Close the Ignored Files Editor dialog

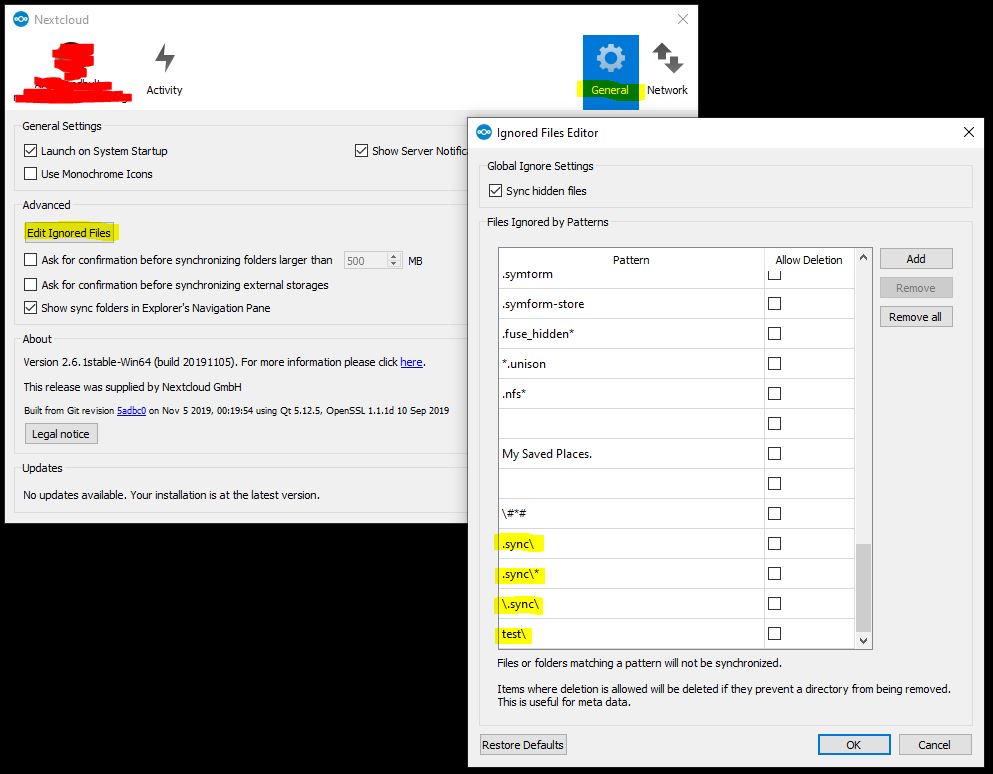pos(968,132)
